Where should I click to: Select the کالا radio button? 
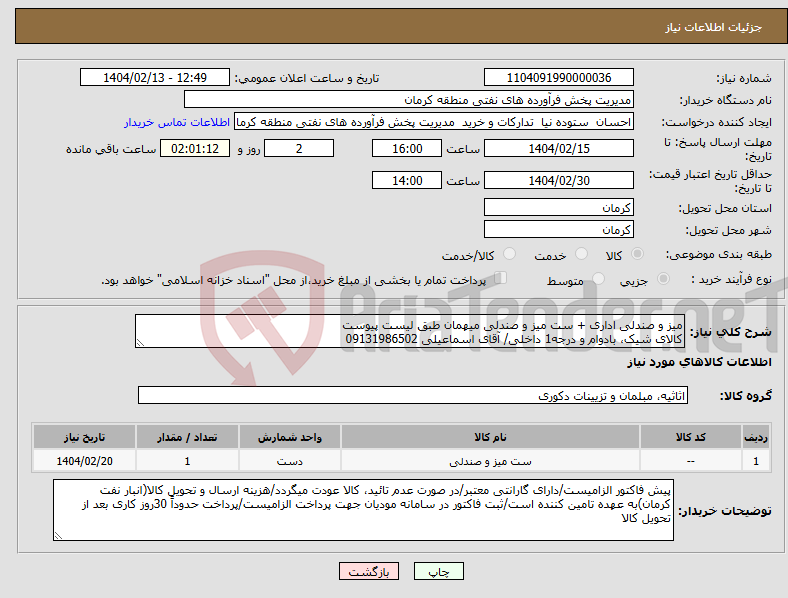click(637, 254)
